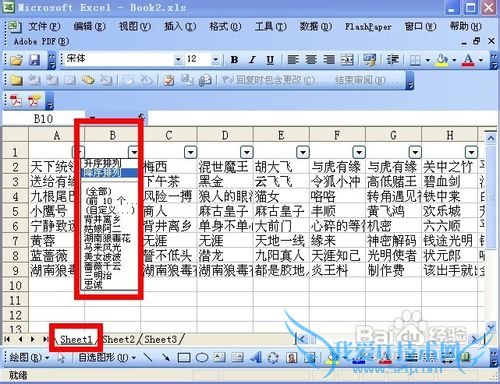Choose 升序排列 in filter list
This screenshot has height=384, width=500.
pyautogui.click(x=103, y=163)
